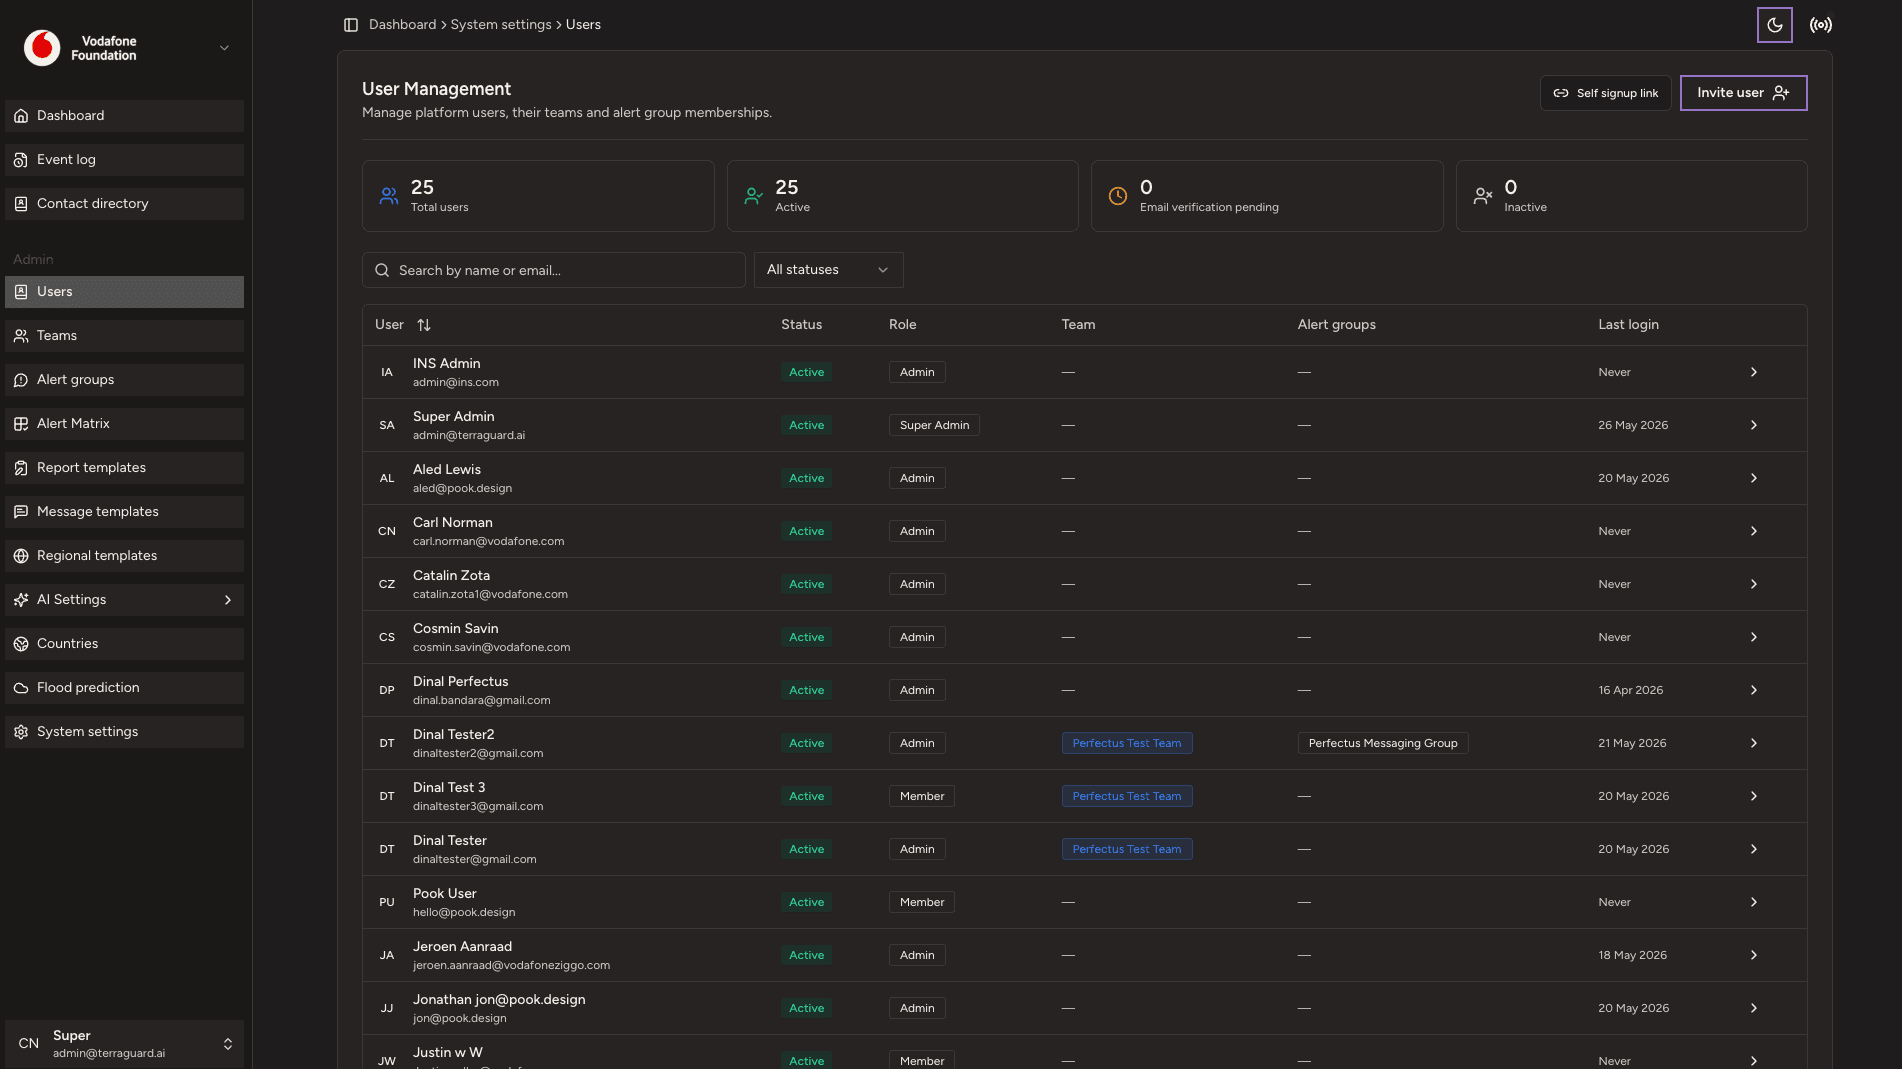Copy the Self signup link
This screenshot has width=1902, height=1069.
coord(1605,93)
